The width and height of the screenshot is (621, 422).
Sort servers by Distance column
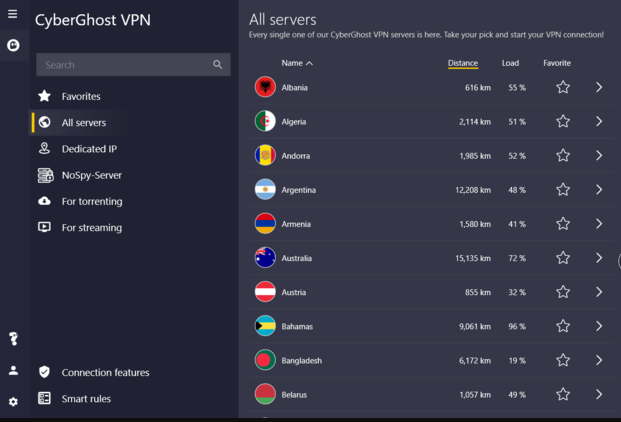[463, 63]
